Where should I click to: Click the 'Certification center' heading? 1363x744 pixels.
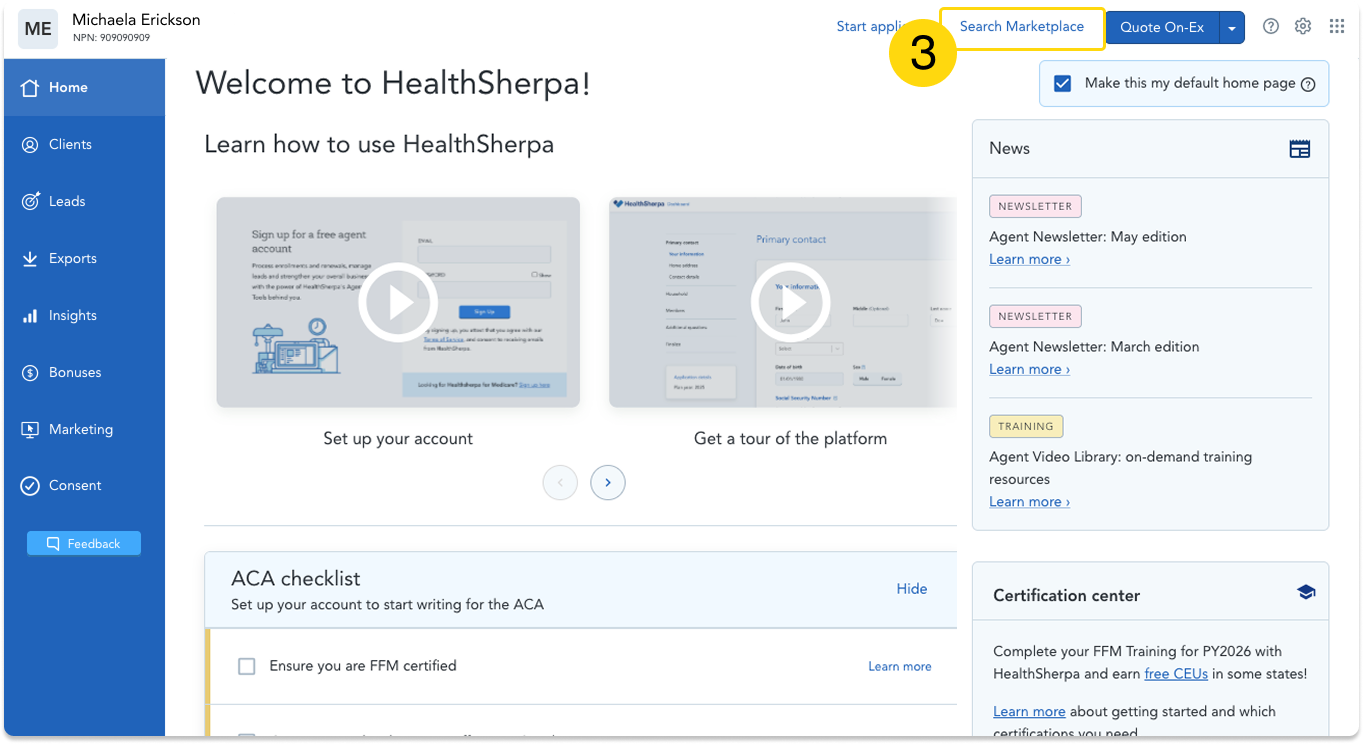click(1067, 596)
